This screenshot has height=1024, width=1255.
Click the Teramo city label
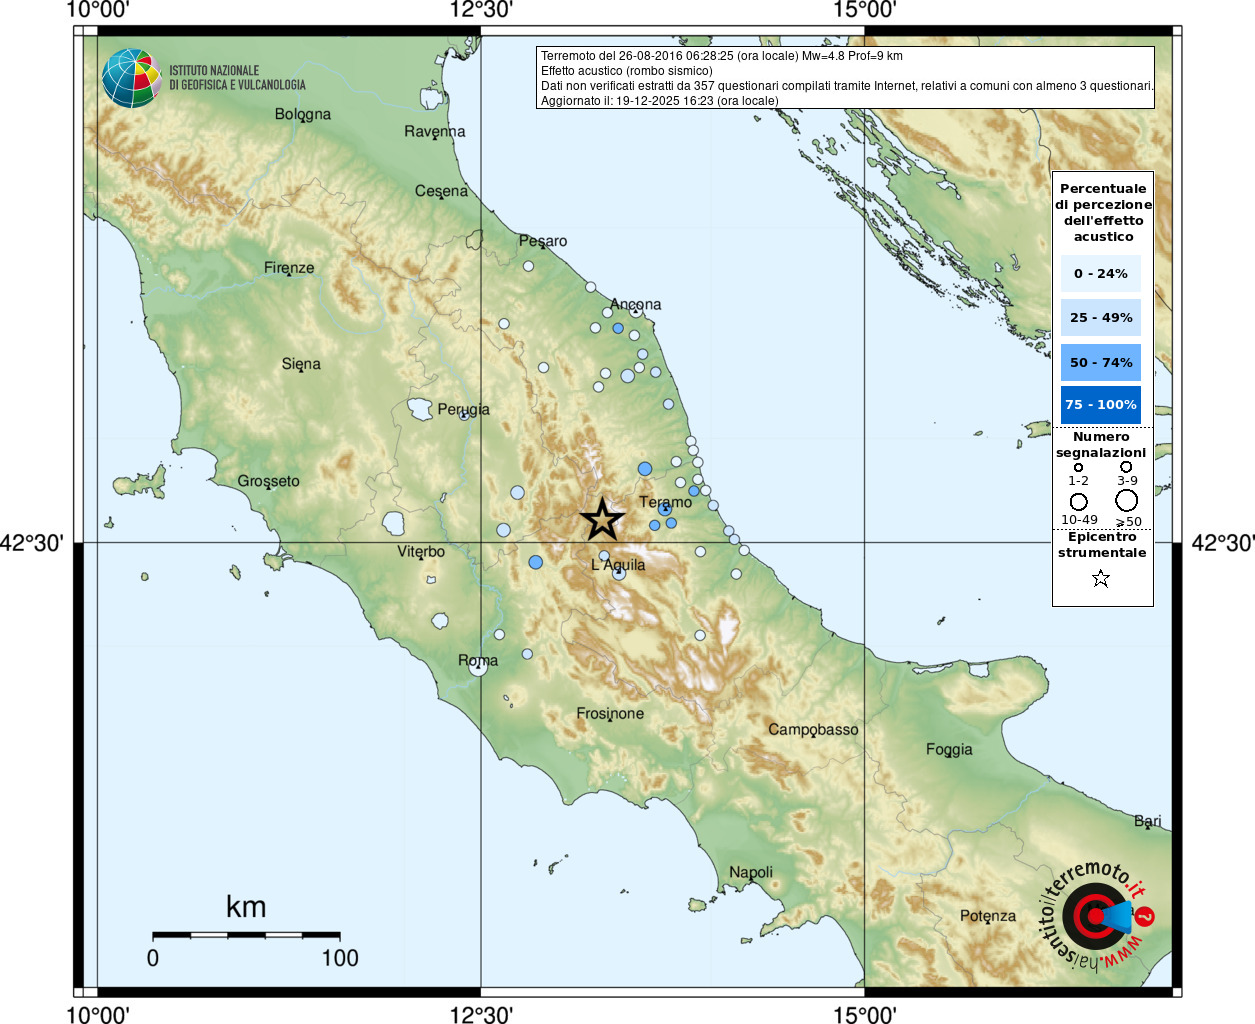pos(665,502)
